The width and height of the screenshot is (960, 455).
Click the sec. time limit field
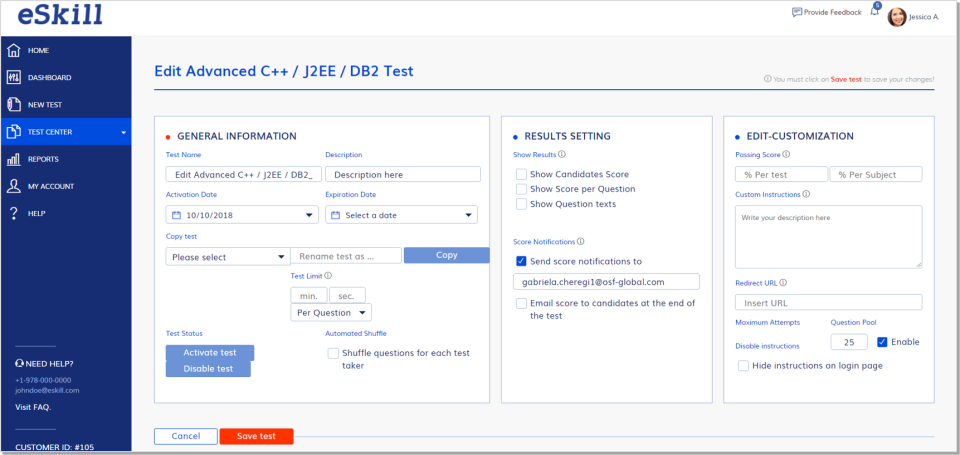coord(347,296)
